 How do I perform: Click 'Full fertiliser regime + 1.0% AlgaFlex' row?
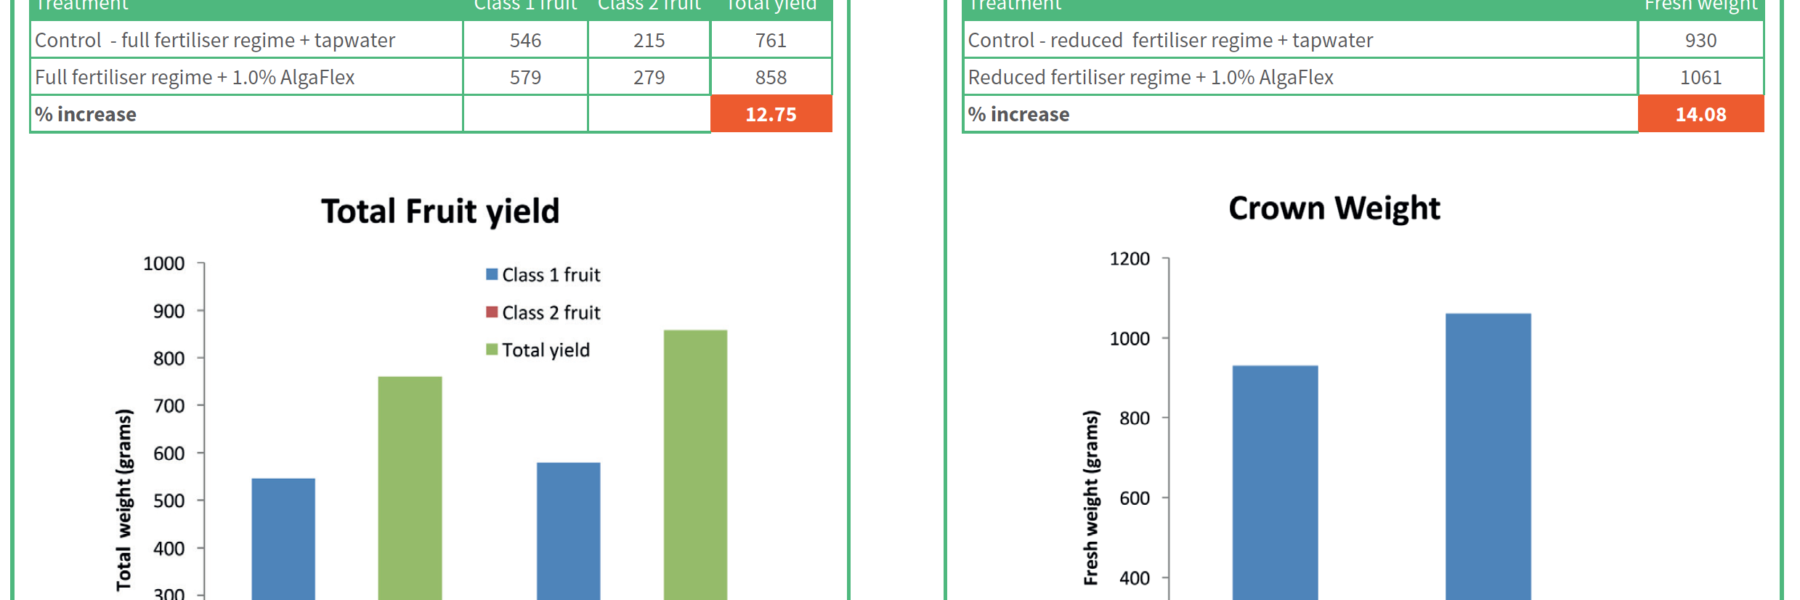pyautogui.click(x=431, y=77)
